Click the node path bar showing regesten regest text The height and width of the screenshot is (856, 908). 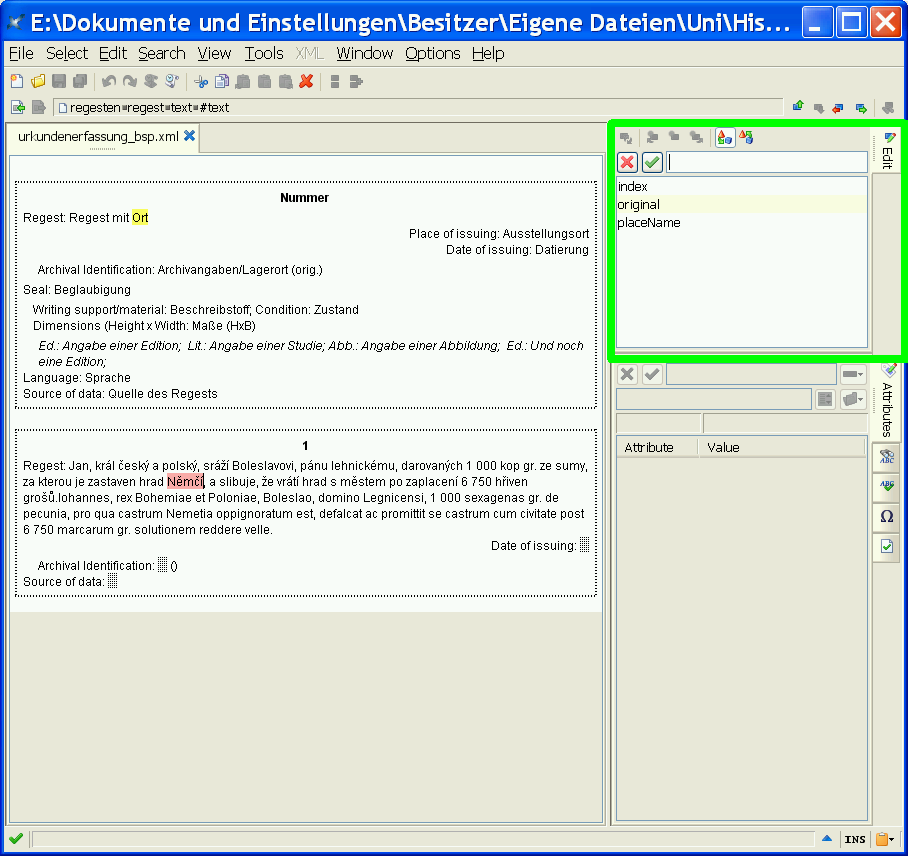pos(418,107)
